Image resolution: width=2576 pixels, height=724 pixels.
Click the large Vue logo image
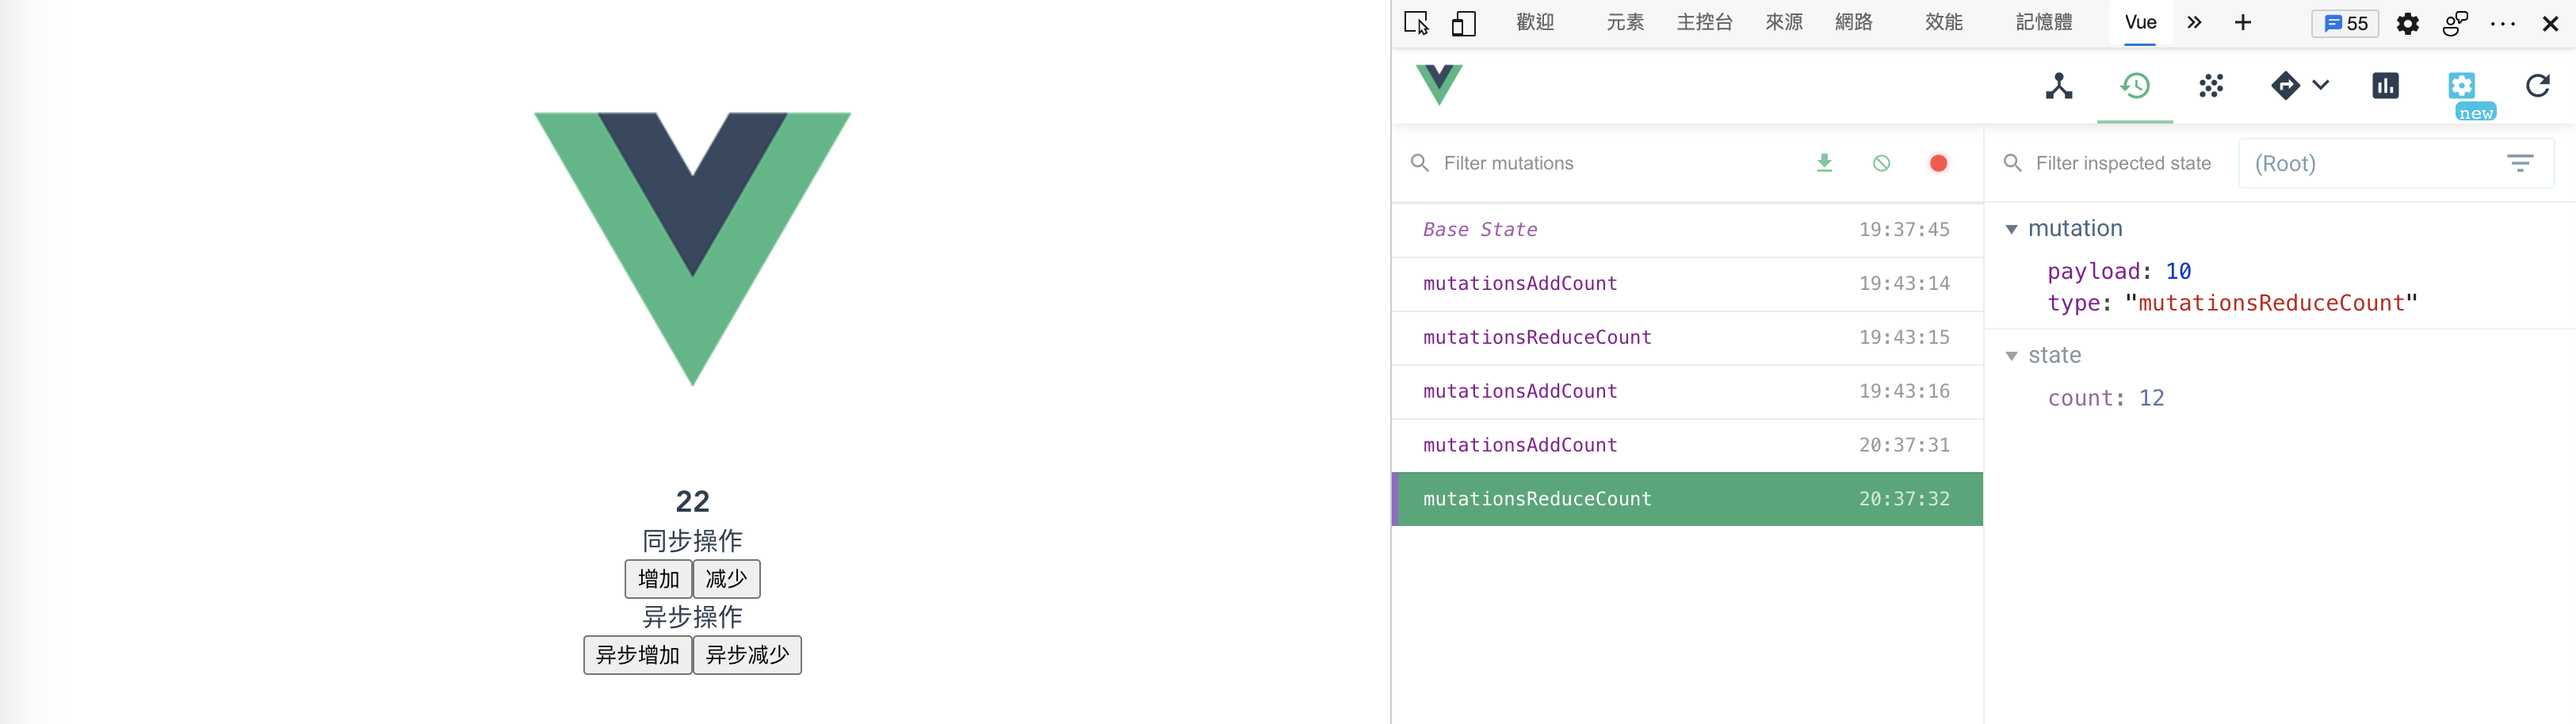692,247
